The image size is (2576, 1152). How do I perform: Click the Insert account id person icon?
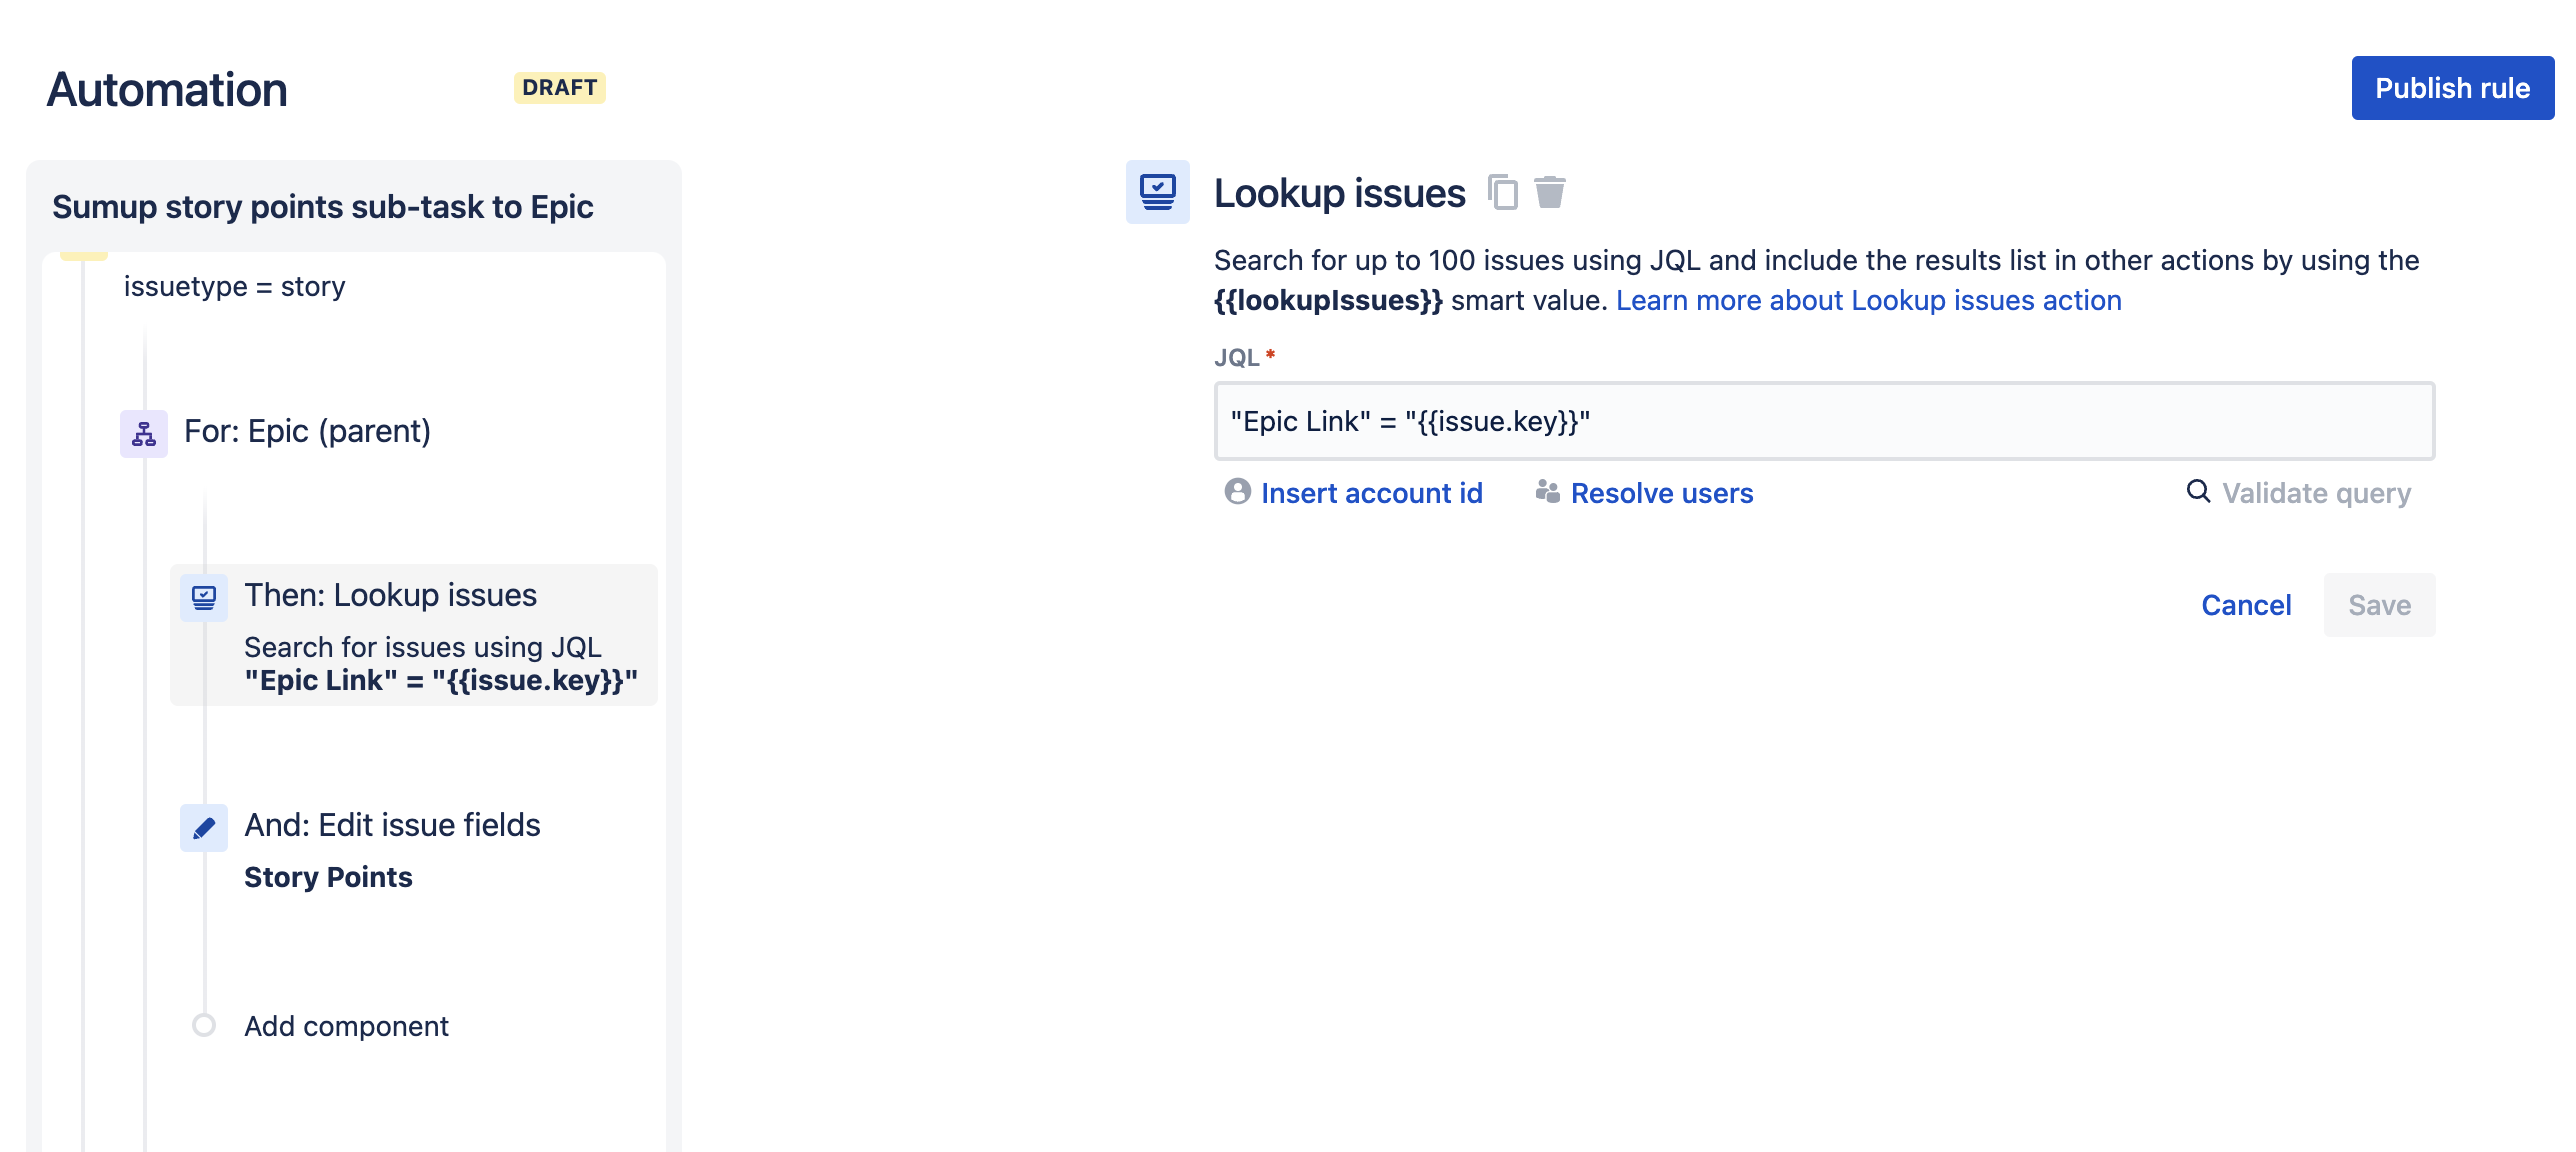[1237, 492]
